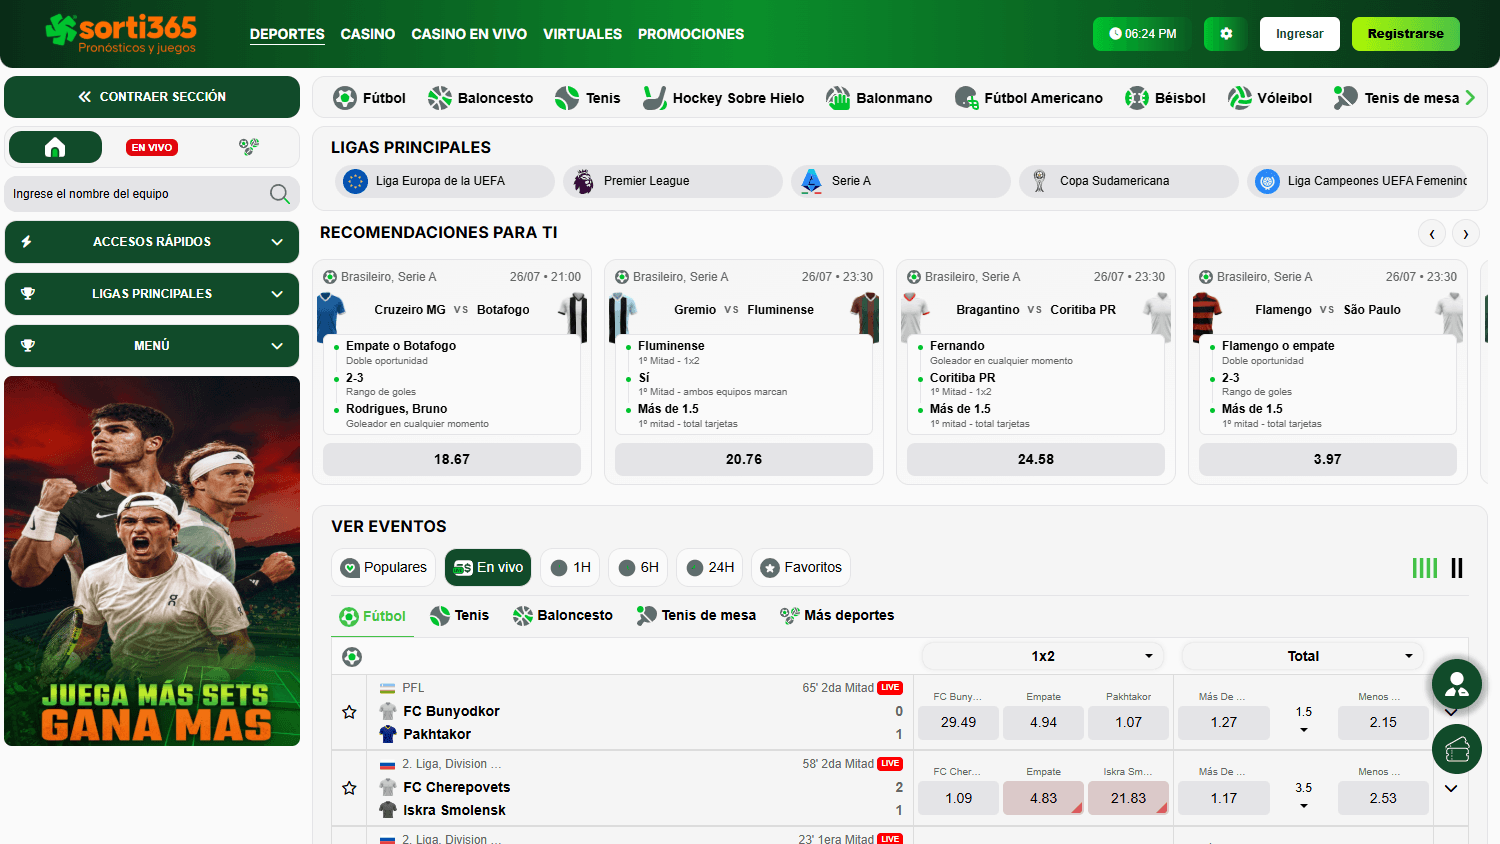Click the Ingresar button

click(1300, 34)
